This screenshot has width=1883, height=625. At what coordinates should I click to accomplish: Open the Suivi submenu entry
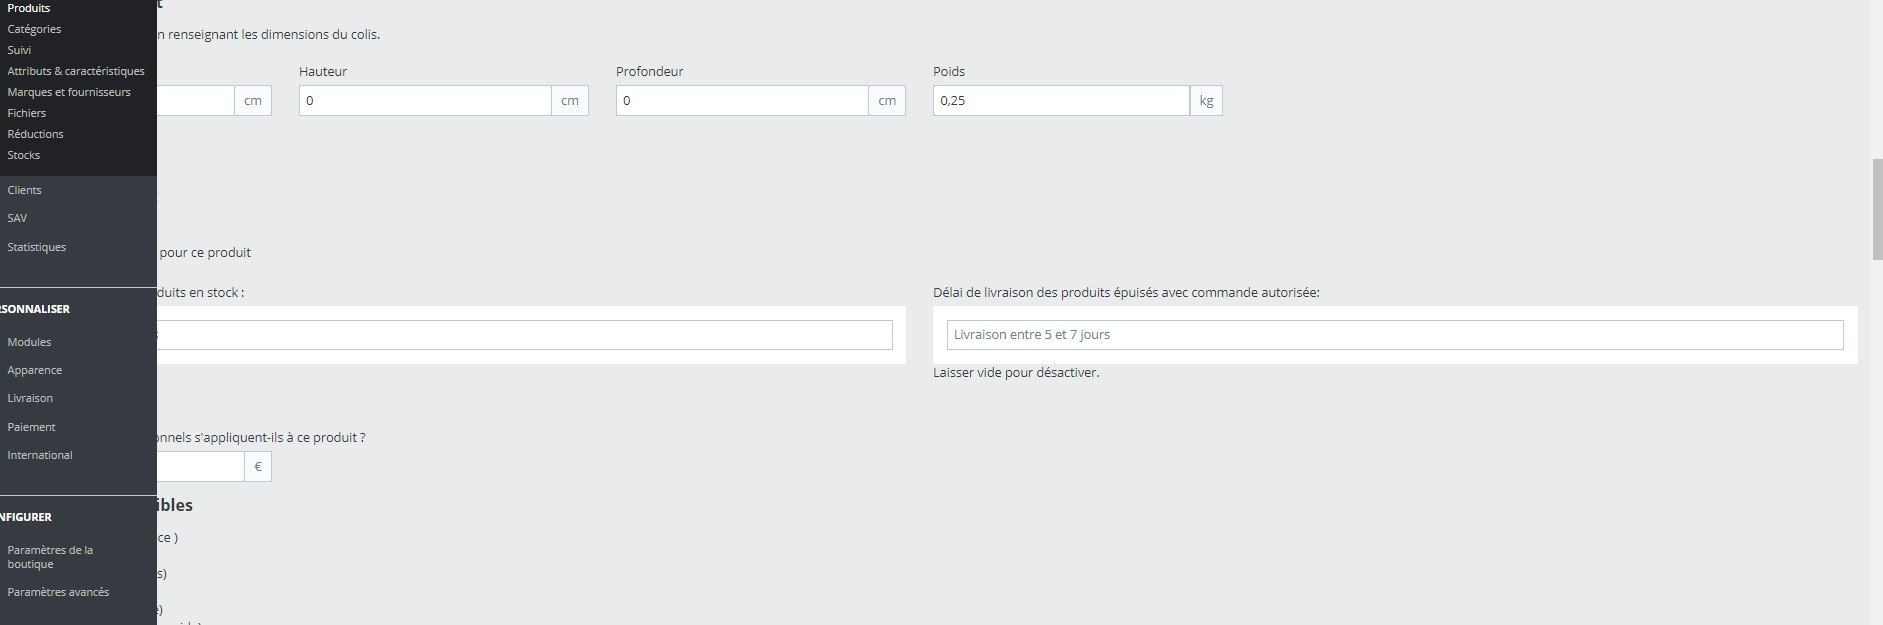[x=19, y=50]
